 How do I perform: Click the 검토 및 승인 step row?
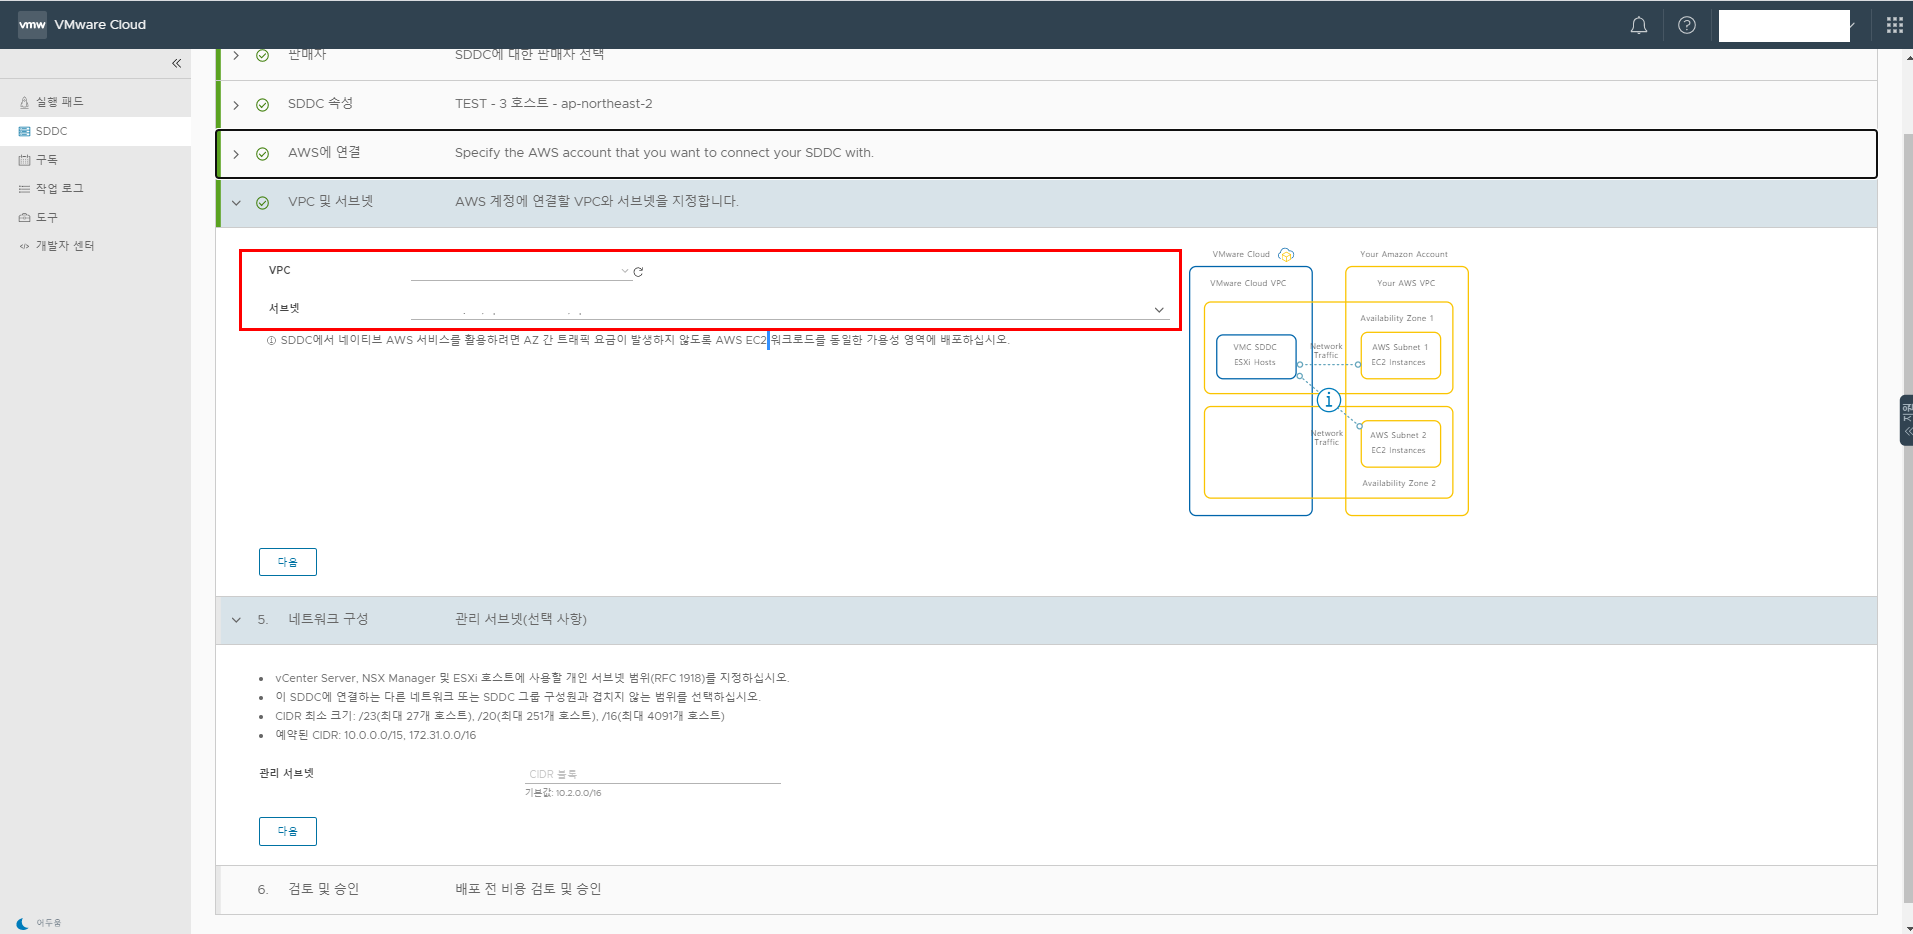[1046, 890]
